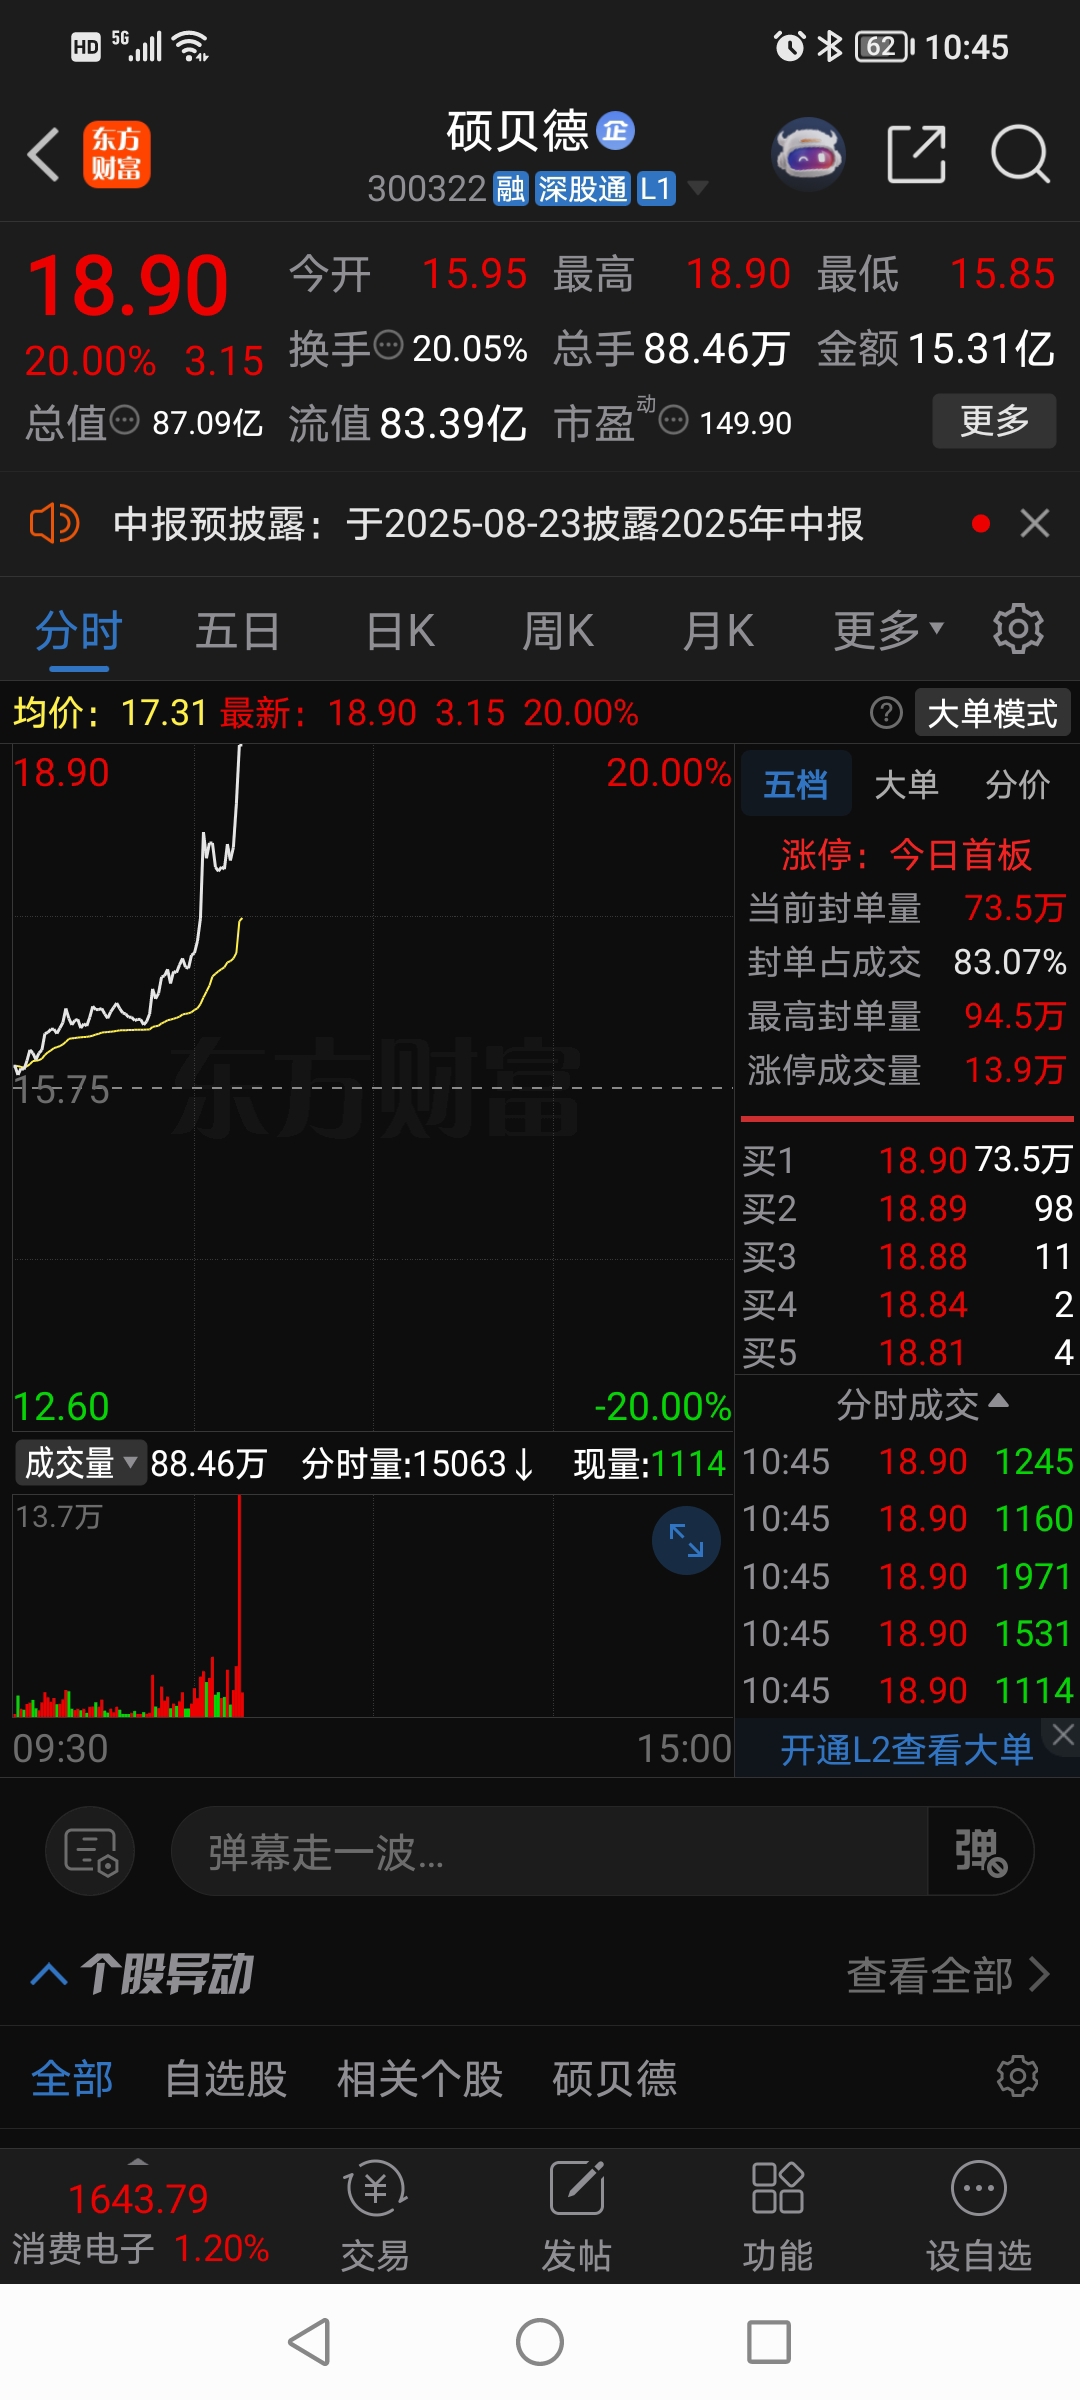1080x2400 pixels.
Task: Switch to 周K chart tab
Action: 558,632
